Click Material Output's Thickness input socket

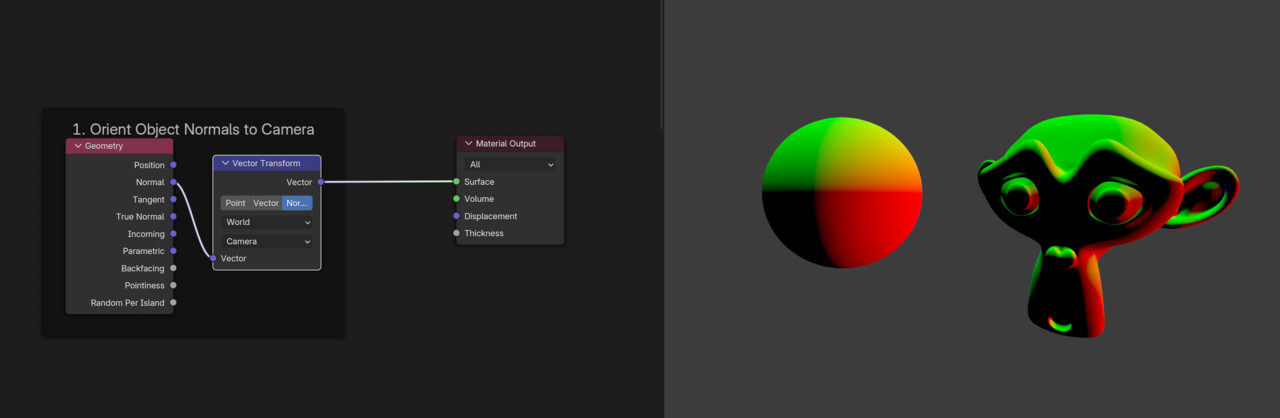456,233
